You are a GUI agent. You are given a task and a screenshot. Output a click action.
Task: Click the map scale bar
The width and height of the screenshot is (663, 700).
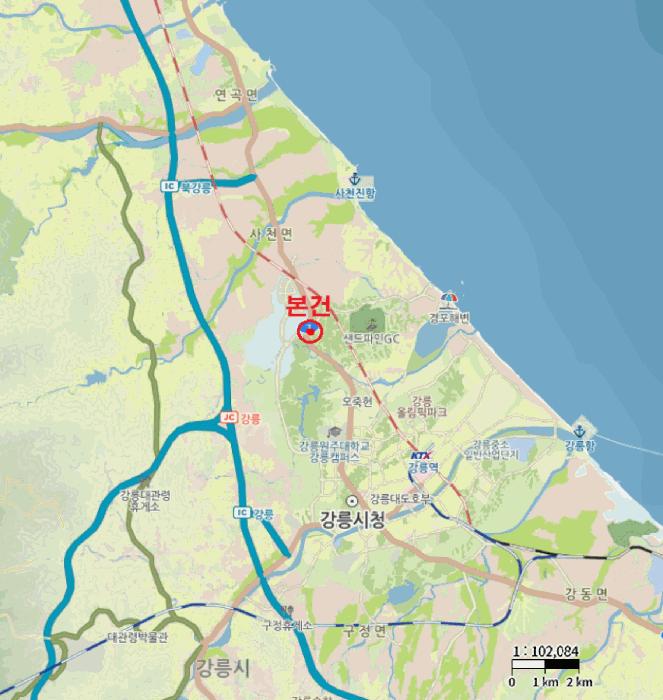pyautogui.click(x=546, y=665)
